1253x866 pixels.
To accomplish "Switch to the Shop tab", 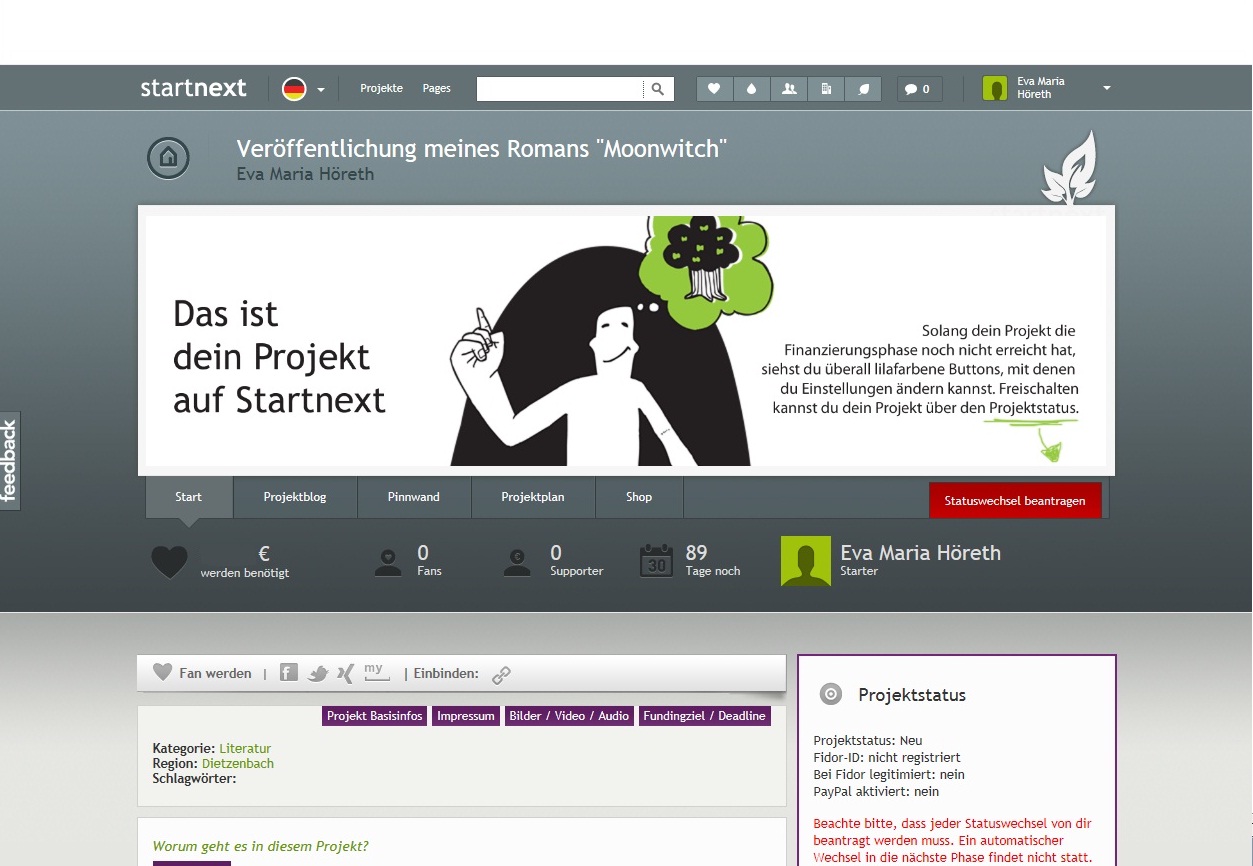I will (639, 497).
